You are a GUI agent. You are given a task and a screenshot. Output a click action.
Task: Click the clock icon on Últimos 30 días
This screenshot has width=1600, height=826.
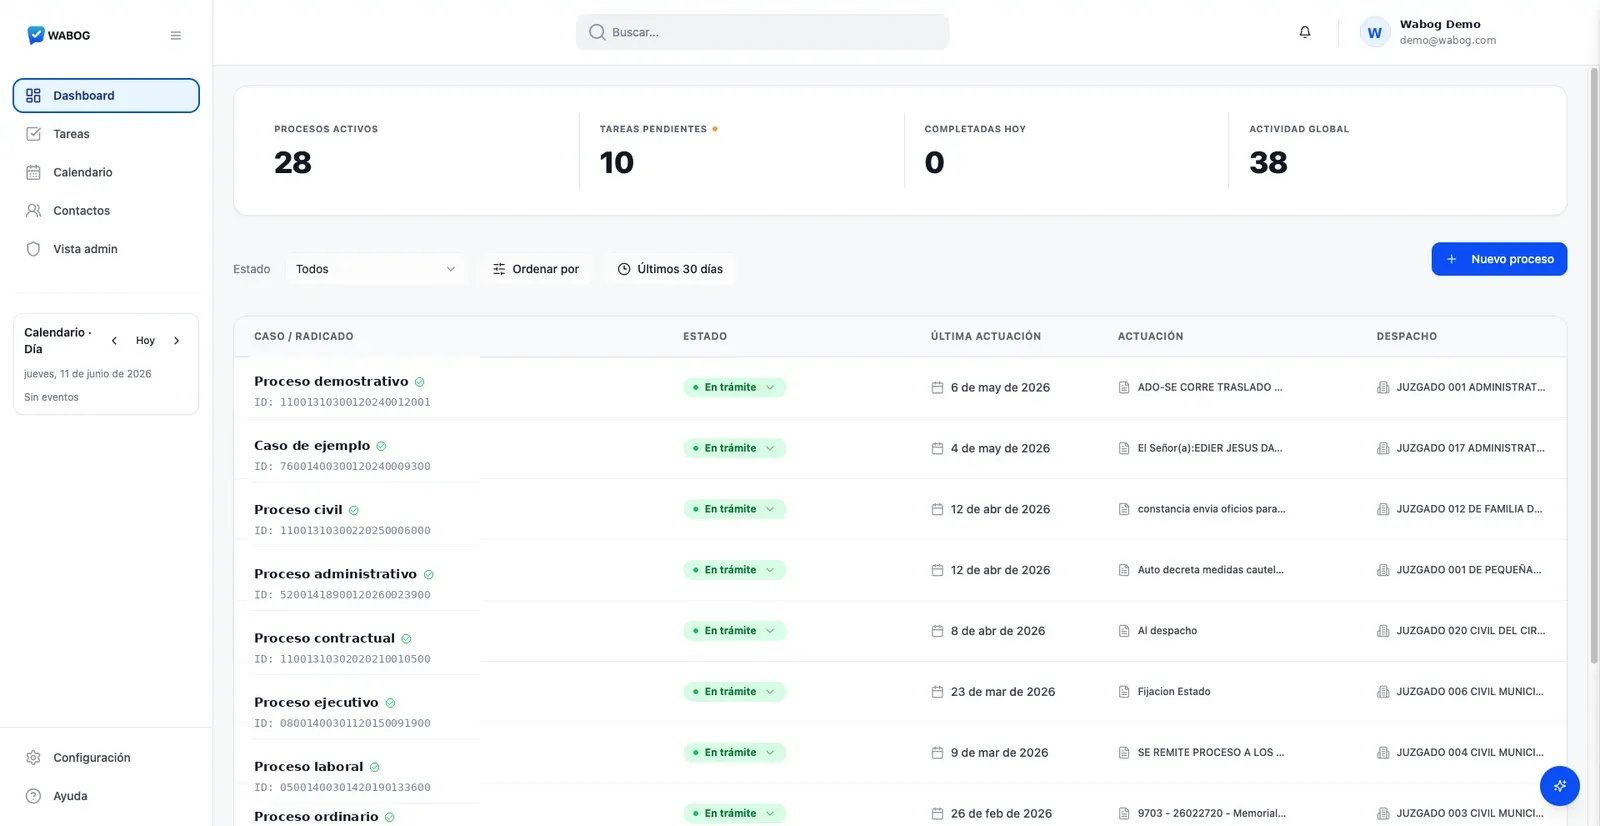[624, 269]
